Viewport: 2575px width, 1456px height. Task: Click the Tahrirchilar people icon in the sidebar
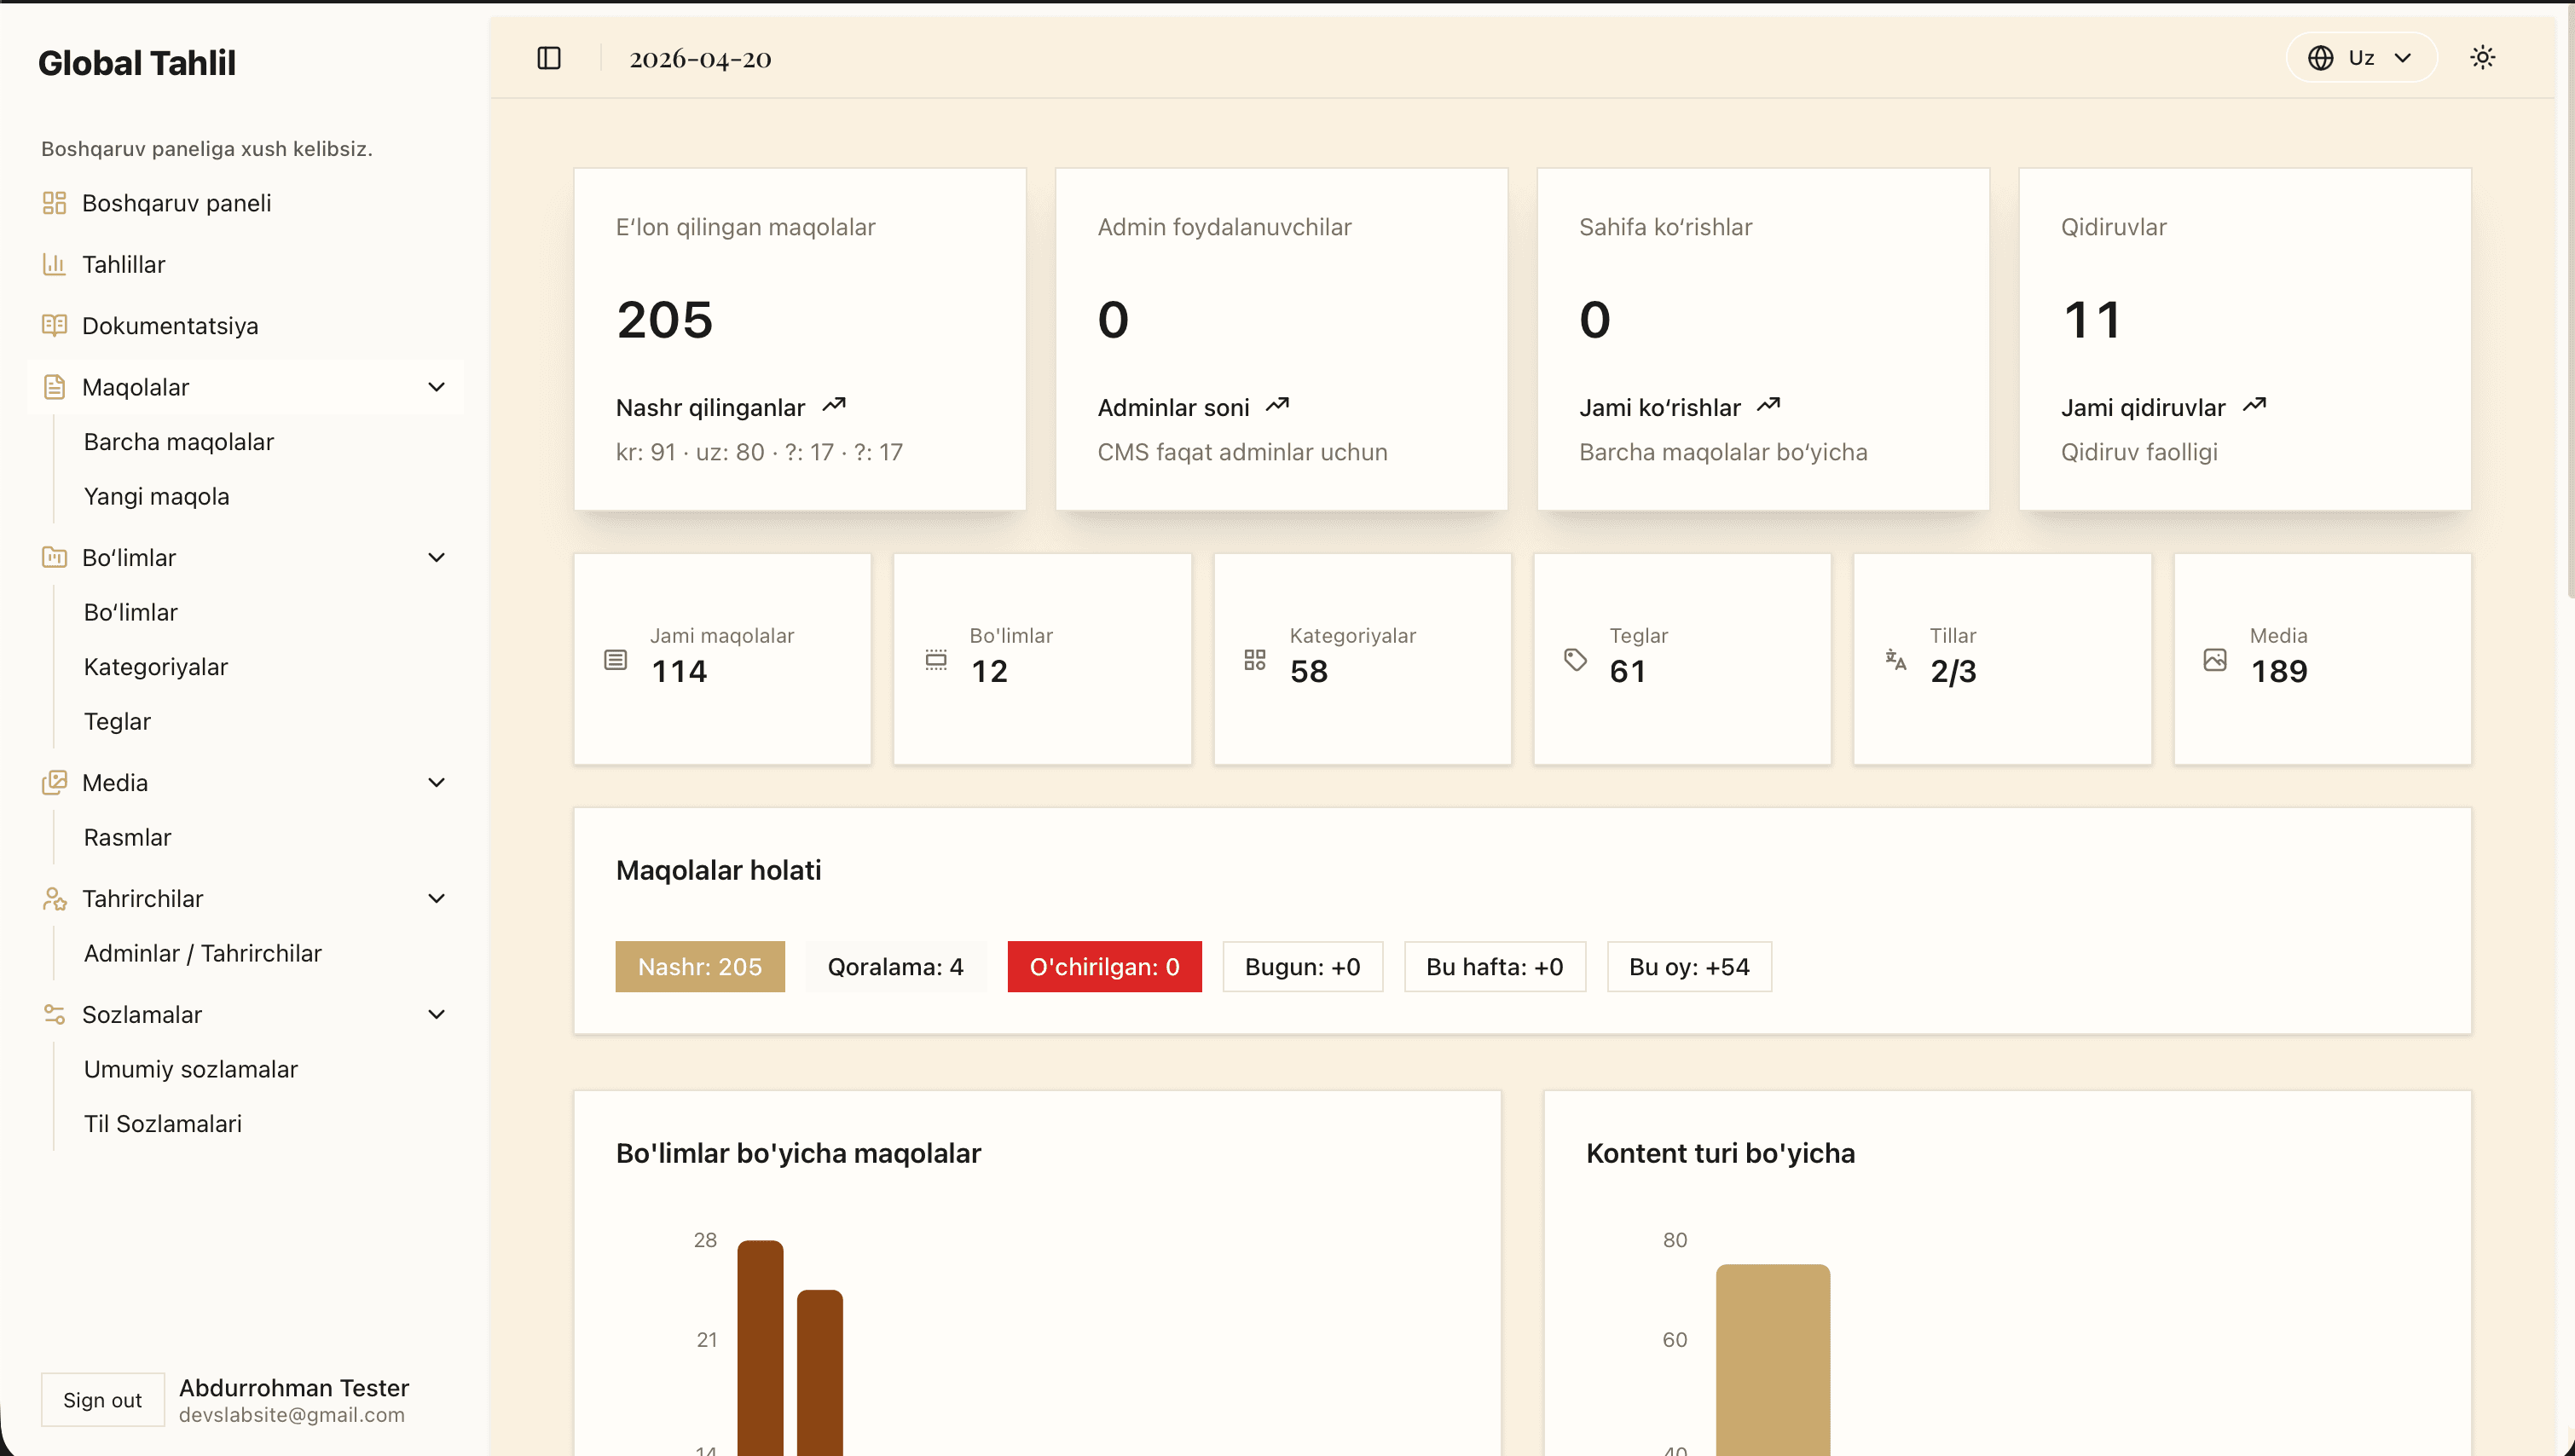[x=55, y=898]
